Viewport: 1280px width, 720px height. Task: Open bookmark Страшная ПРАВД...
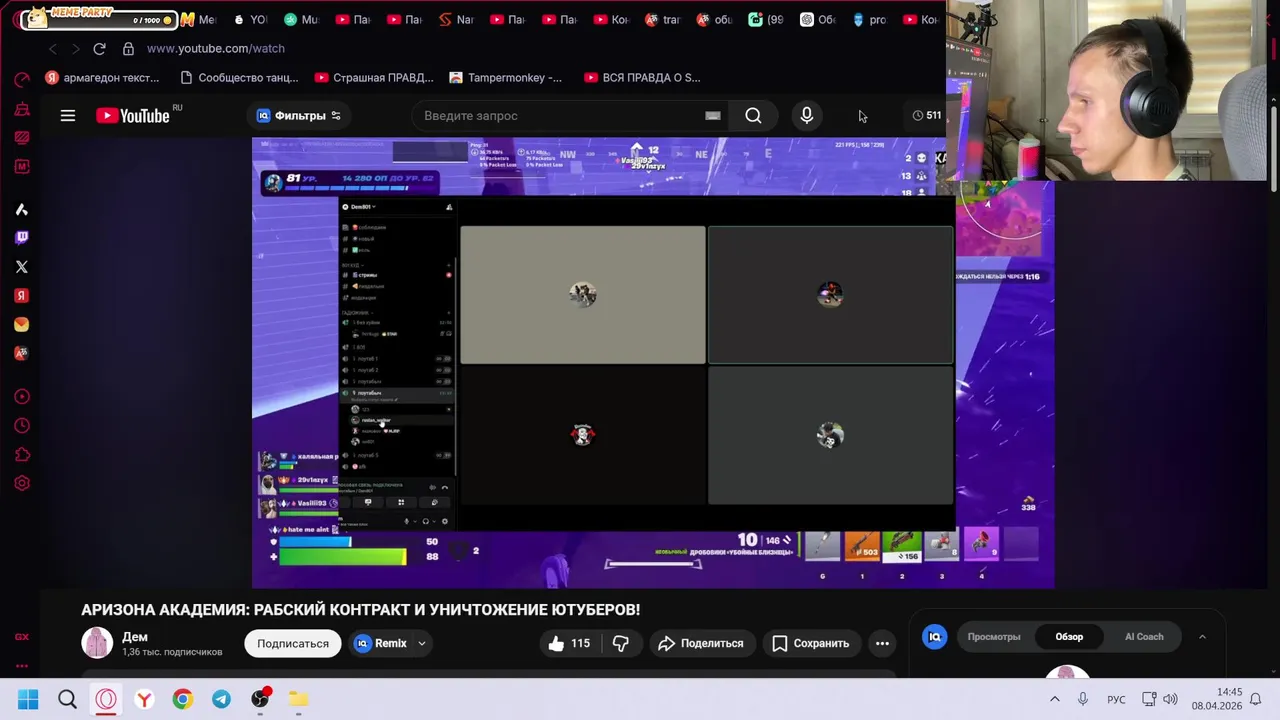[374, 77]
